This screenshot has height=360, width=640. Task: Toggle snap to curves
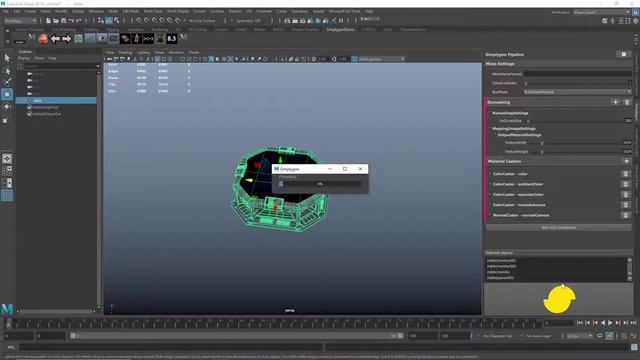tap(147, 20)
